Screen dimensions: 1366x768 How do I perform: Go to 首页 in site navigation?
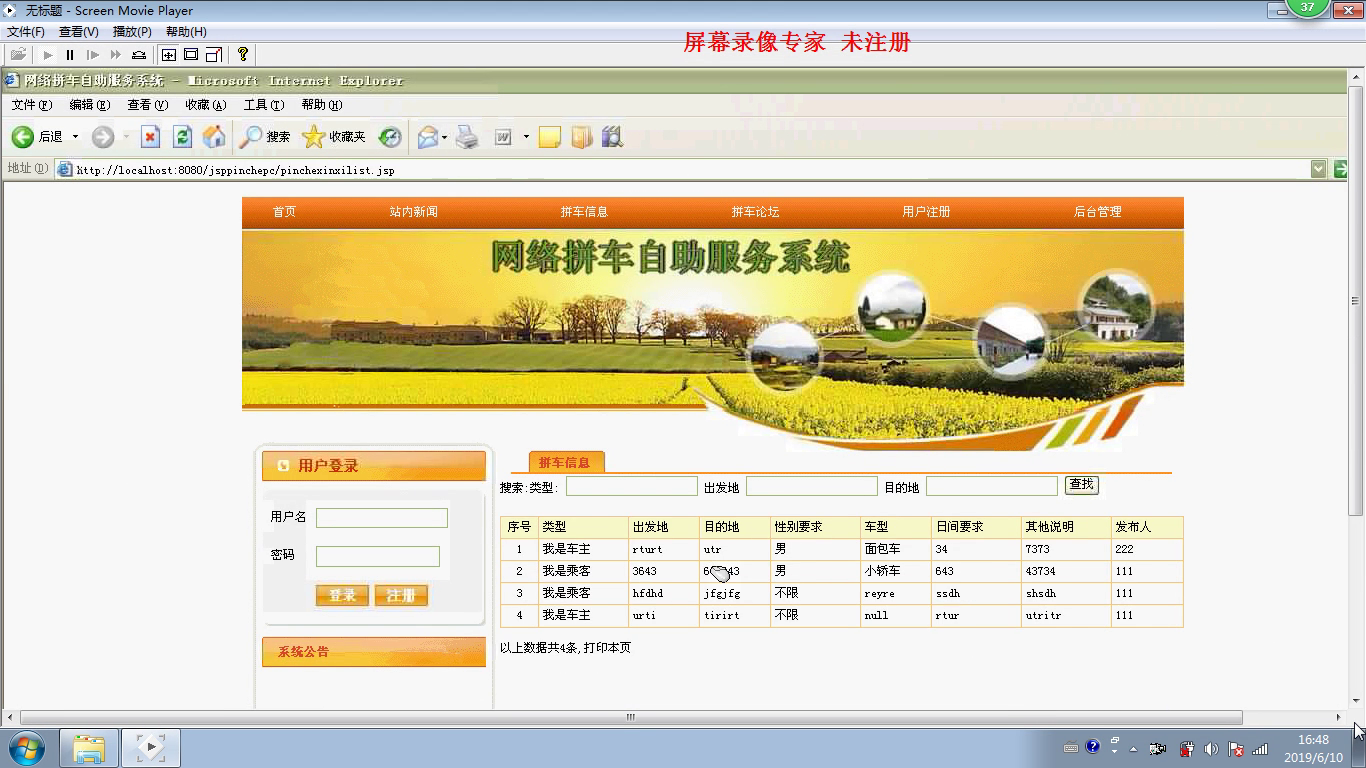pyautogui.click(x=285, y=212)
